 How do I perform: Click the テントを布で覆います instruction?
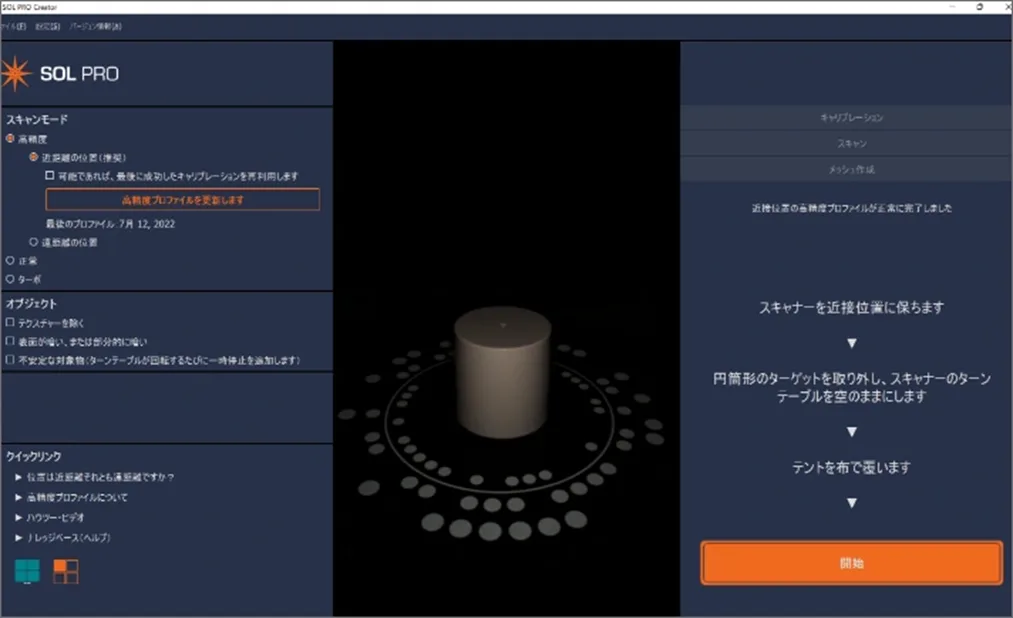point(851,467)
